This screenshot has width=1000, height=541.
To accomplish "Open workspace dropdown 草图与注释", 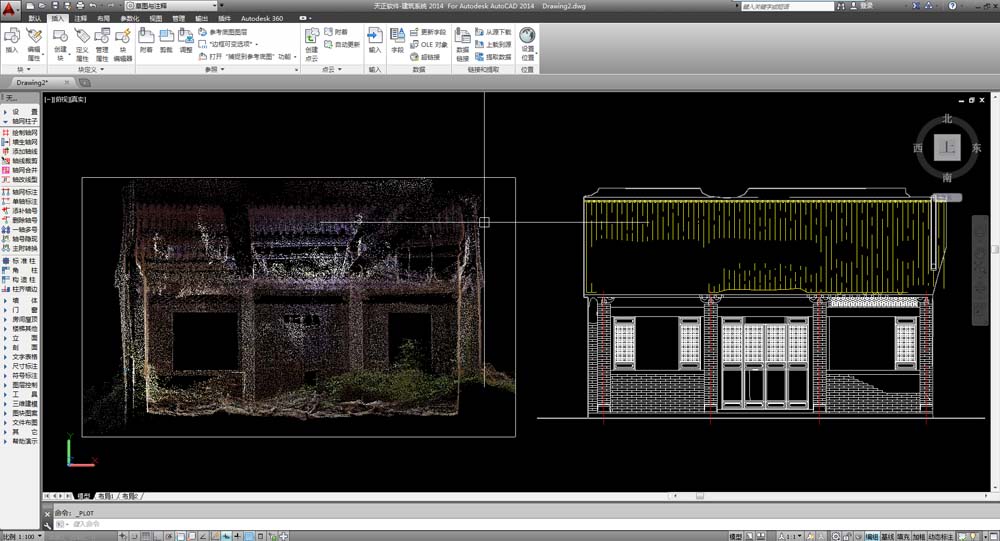I will tap(172, 6).
